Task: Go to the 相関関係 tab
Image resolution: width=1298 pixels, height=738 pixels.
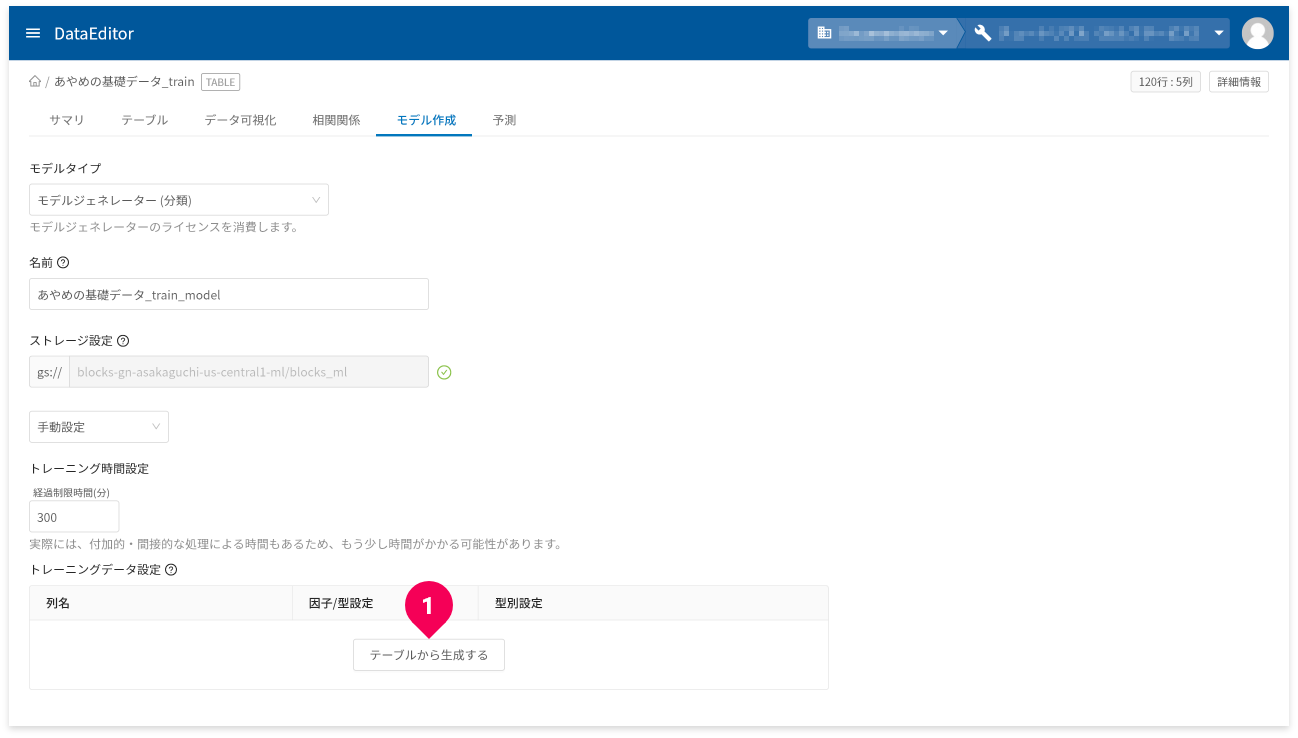Action: (x=336, y=120)
